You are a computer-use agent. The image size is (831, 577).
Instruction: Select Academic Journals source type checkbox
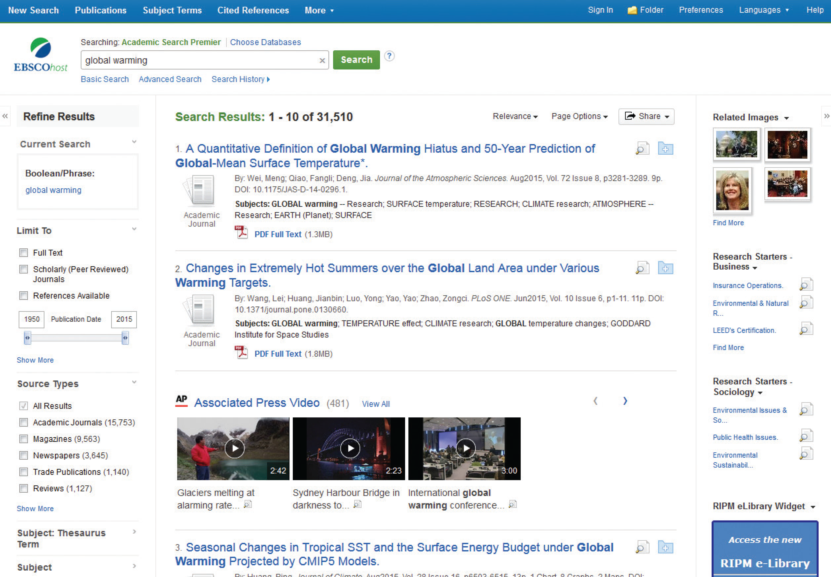click(23, 423)
